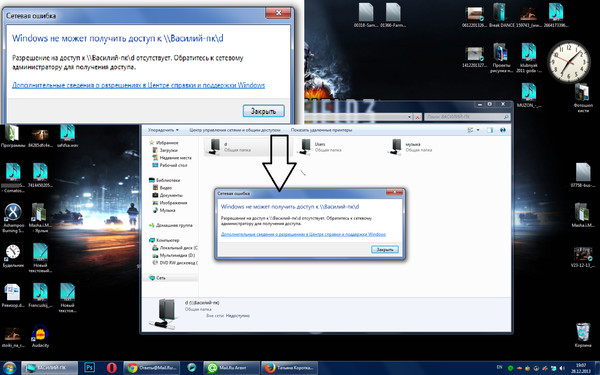Select the Корзина recycle bin desktop icon
Viewport: 600px width, 375px height.
pos(583,335)
